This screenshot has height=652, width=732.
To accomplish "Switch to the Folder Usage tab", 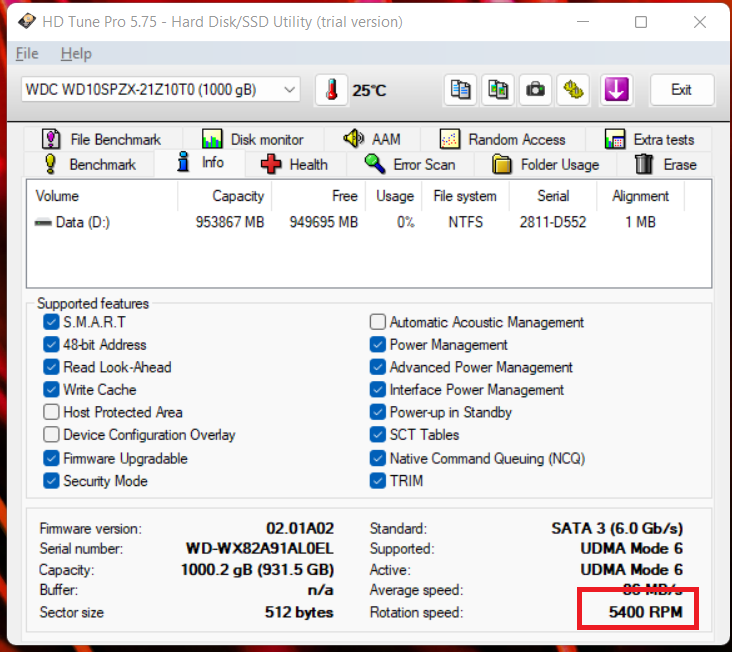I will (545, 164).
